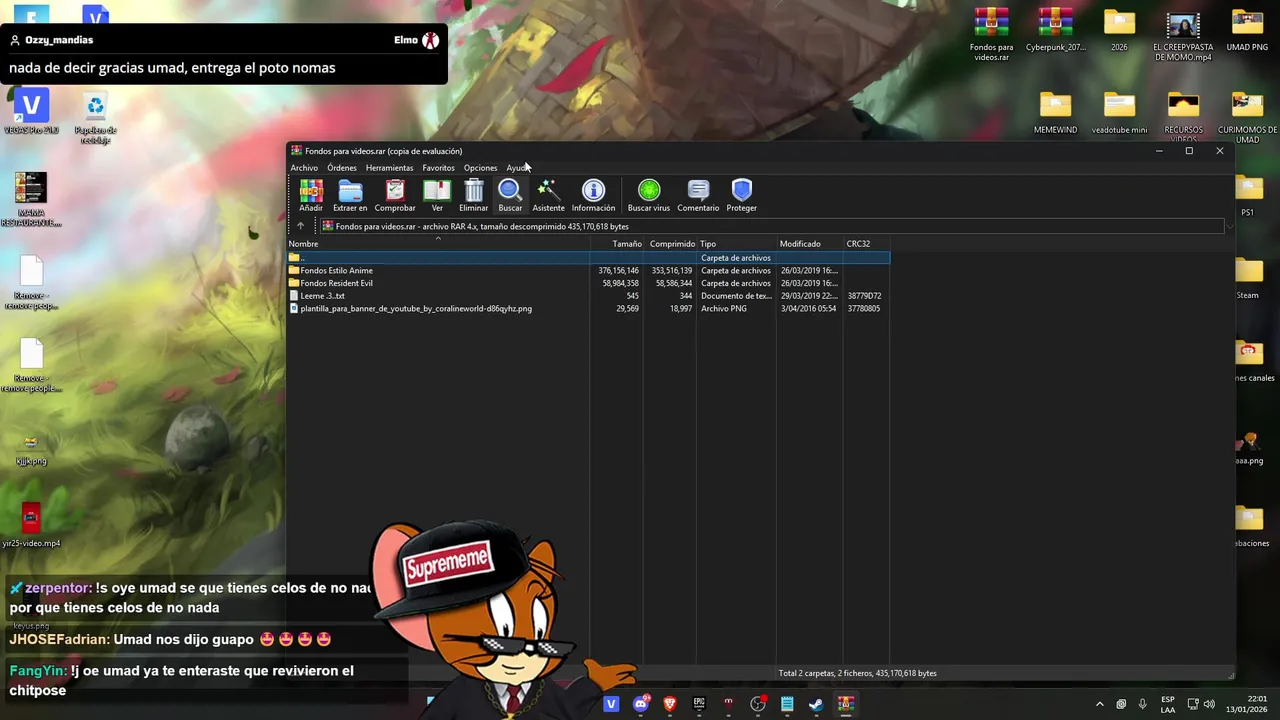Select Fondos Estilo Anime folder
The height and width of the screenshot is (720, 1280).
tap(588, 271)
